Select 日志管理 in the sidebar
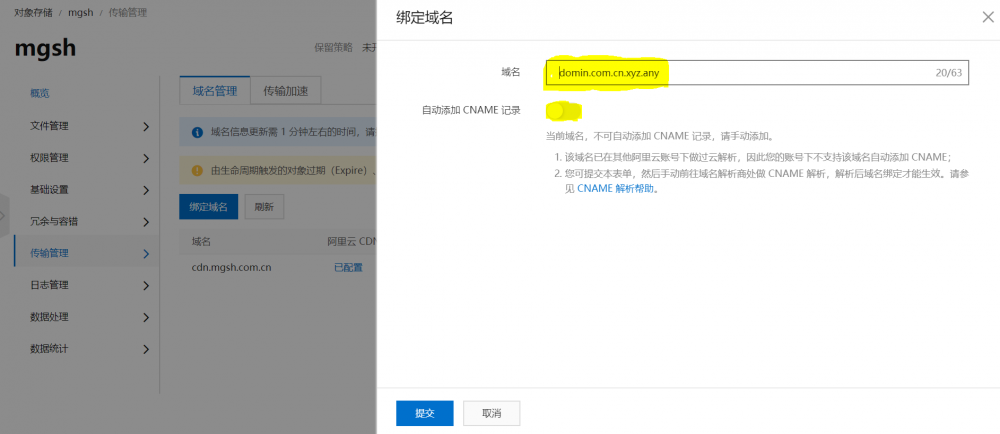This screenshot has width=1000, height=434. click(x=49, y=285)
